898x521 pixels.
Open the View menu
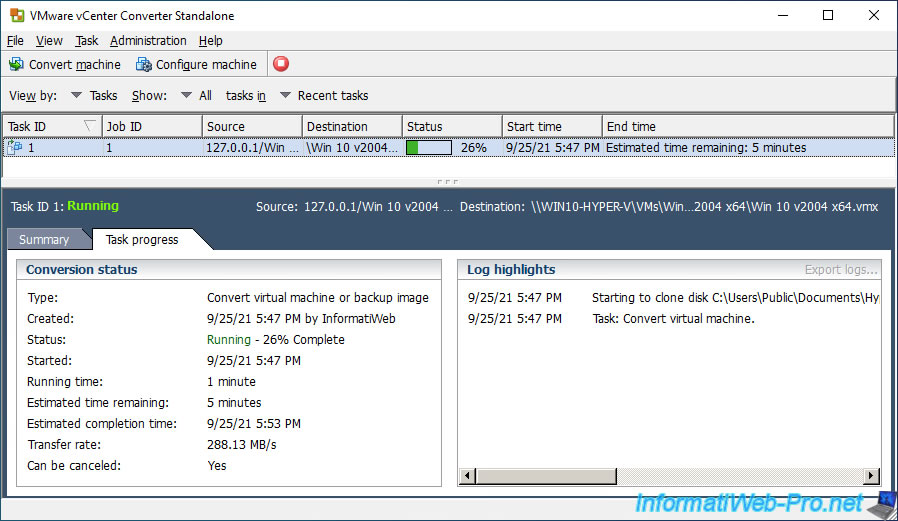(x=49, y=41)
